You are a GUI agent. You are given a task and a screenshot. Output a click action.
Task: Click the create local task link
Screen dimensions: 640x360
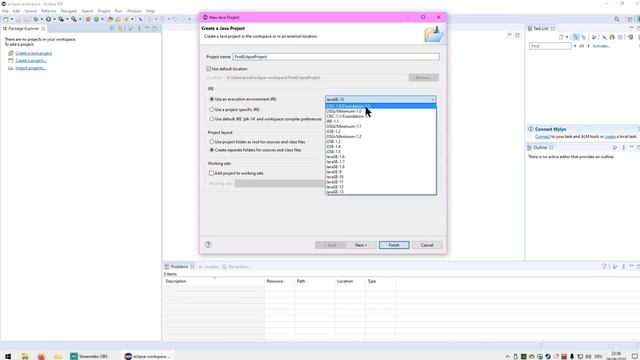click(x=610, y=137)
